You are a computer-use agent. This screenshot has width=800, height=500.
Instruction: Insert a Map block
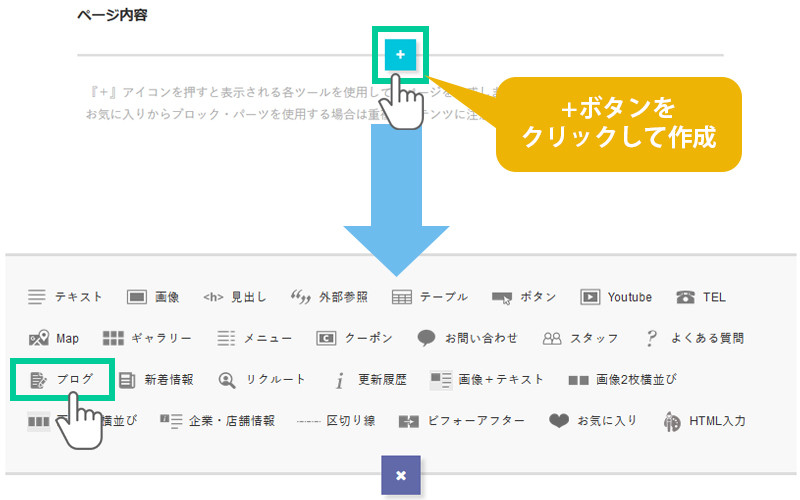55,338
